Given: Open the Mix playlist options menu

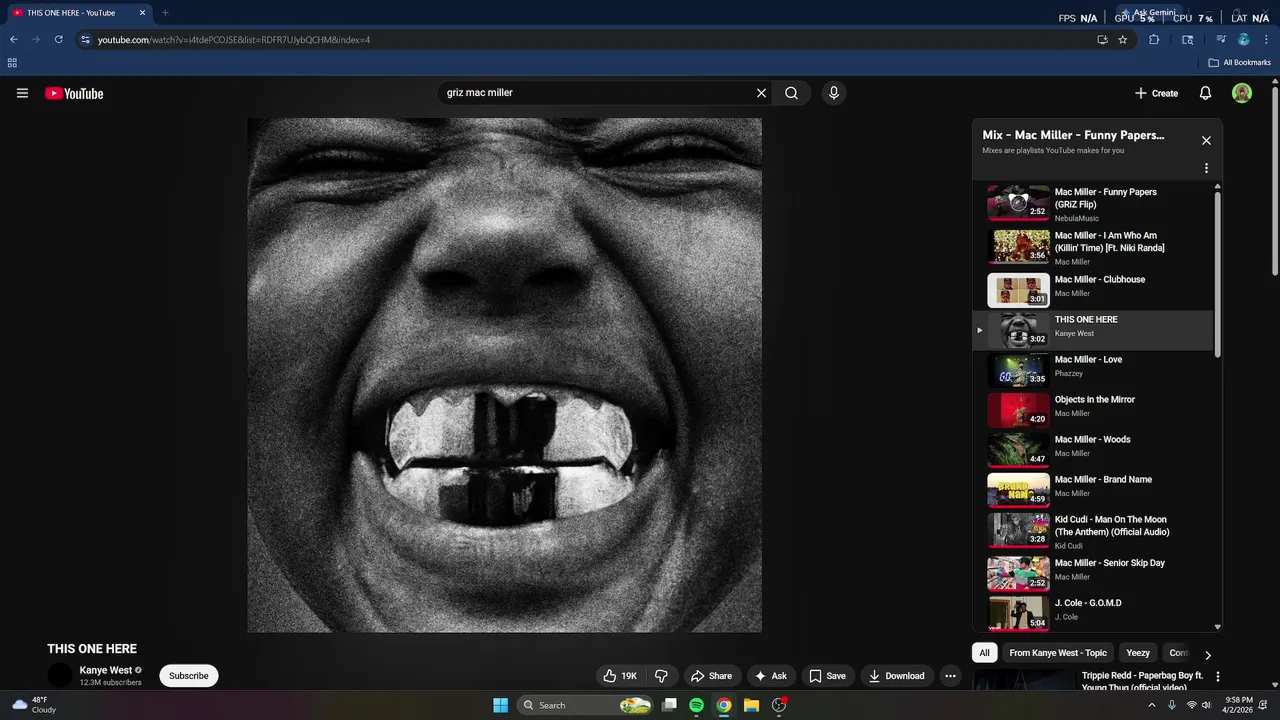Looking at the screenshot, I should pyautogui.click(x=1206, y=168).
